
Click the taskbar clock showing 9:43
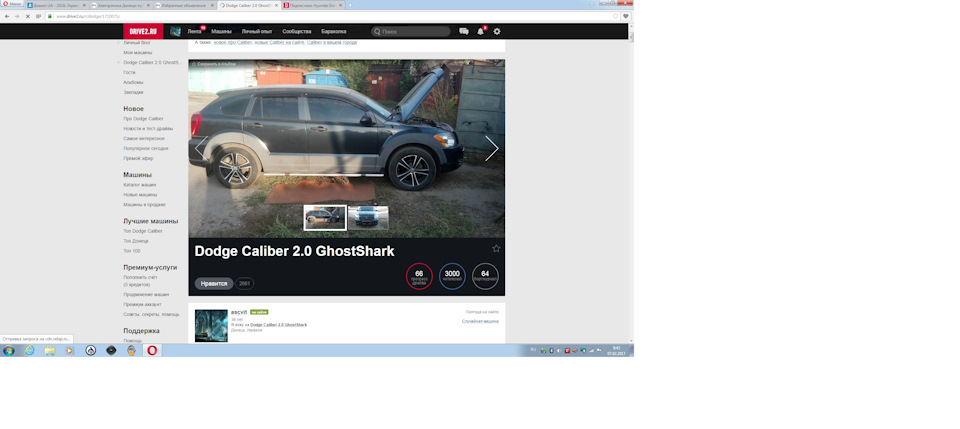click(x=616, y=351)
